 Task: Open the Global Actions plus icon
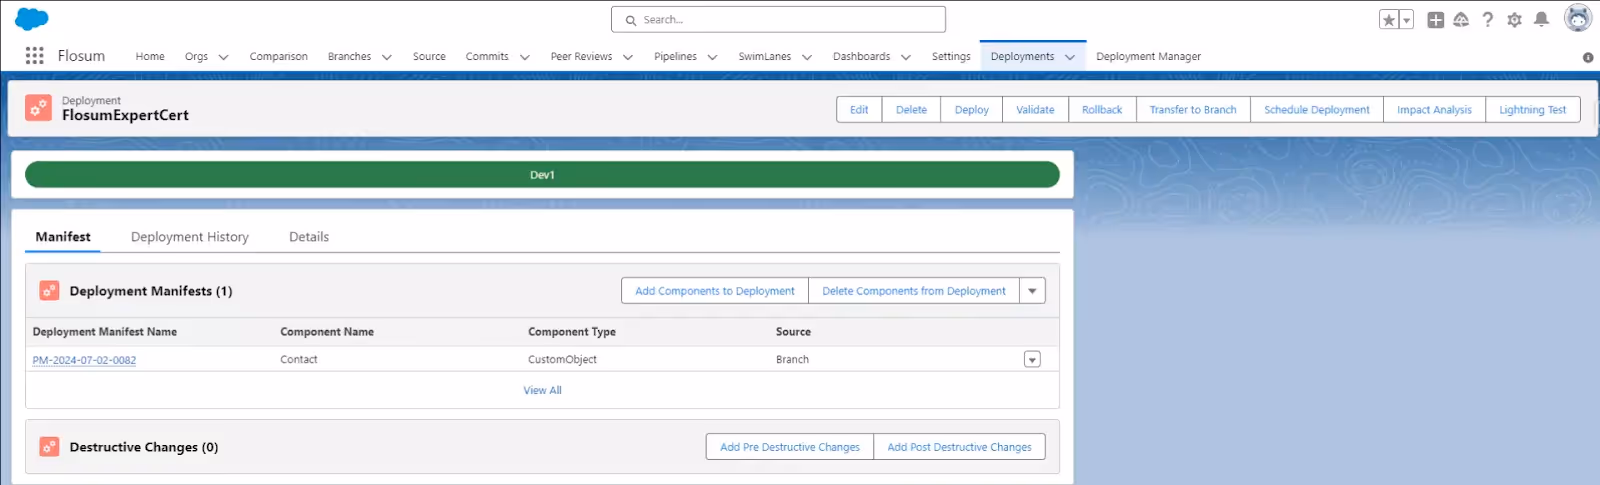[1436, 20]
